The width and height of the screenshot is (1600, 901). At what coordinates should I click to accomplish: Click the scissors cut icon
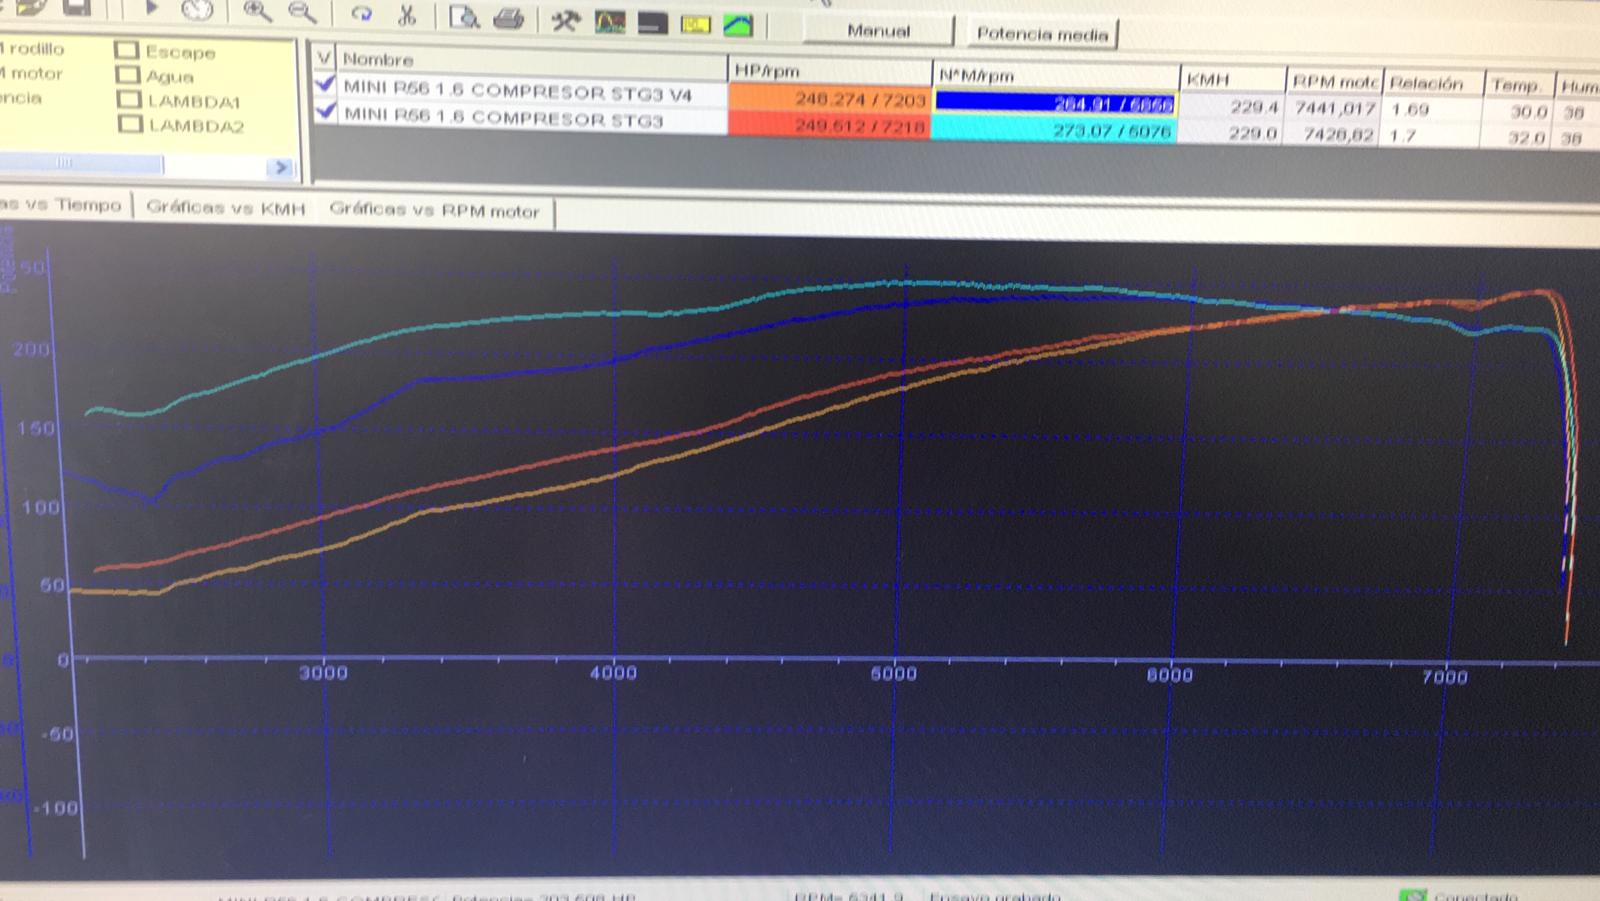[x=406, y=15]
